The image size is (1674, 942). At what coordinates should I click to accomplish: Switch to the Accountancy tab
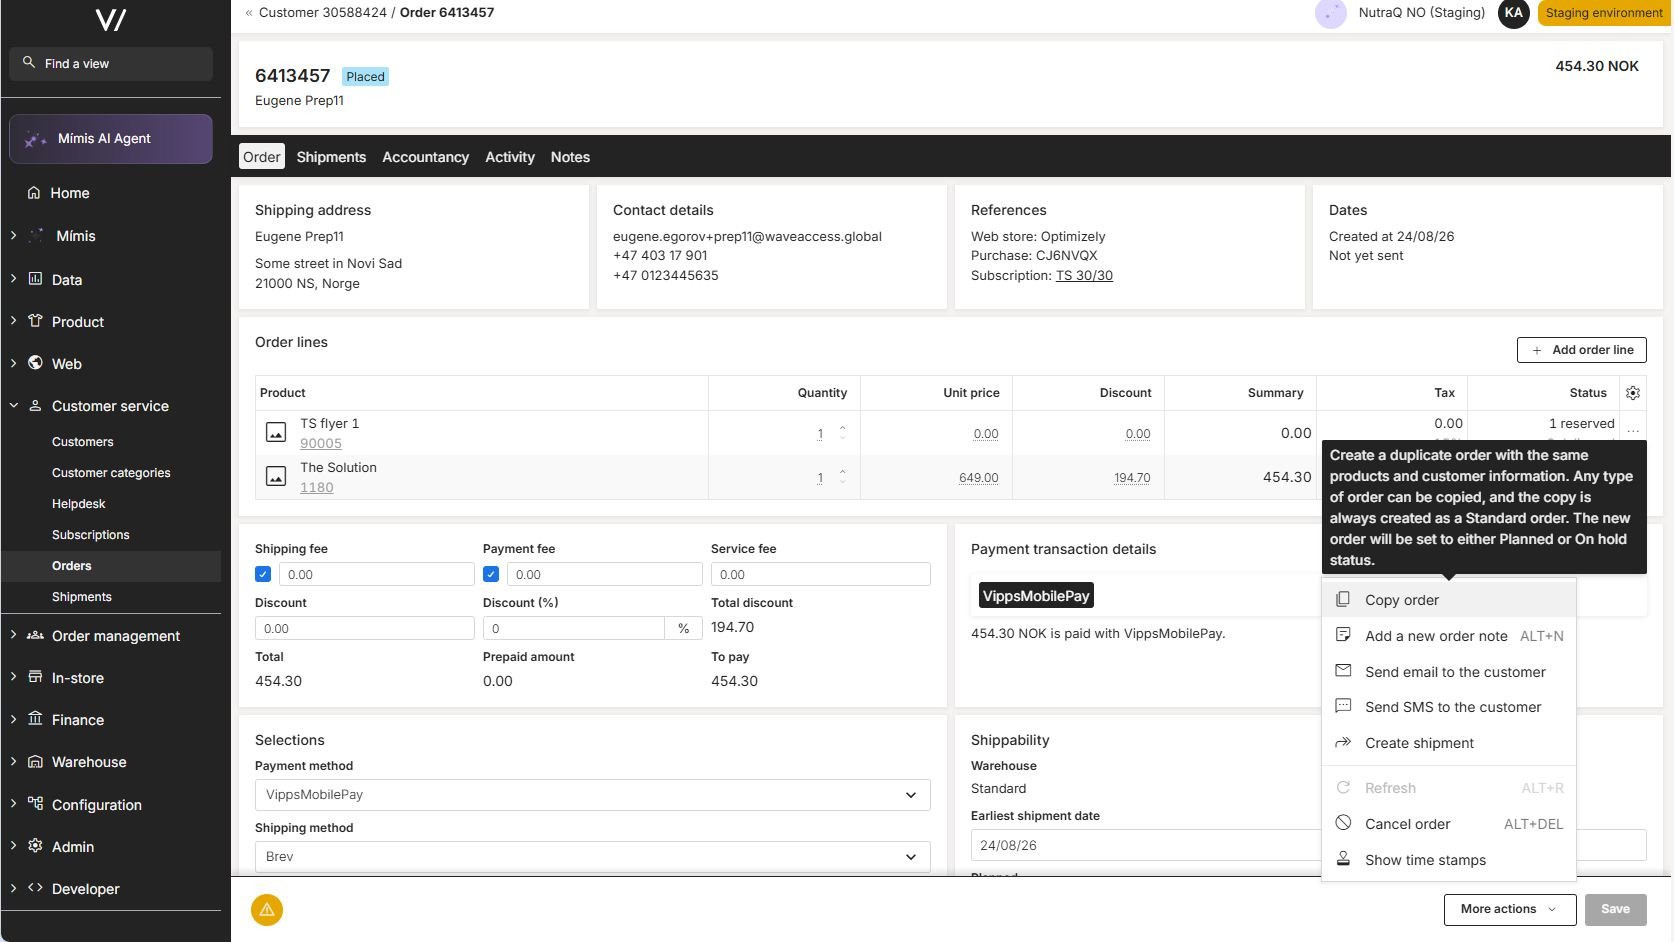pos(425,157)
